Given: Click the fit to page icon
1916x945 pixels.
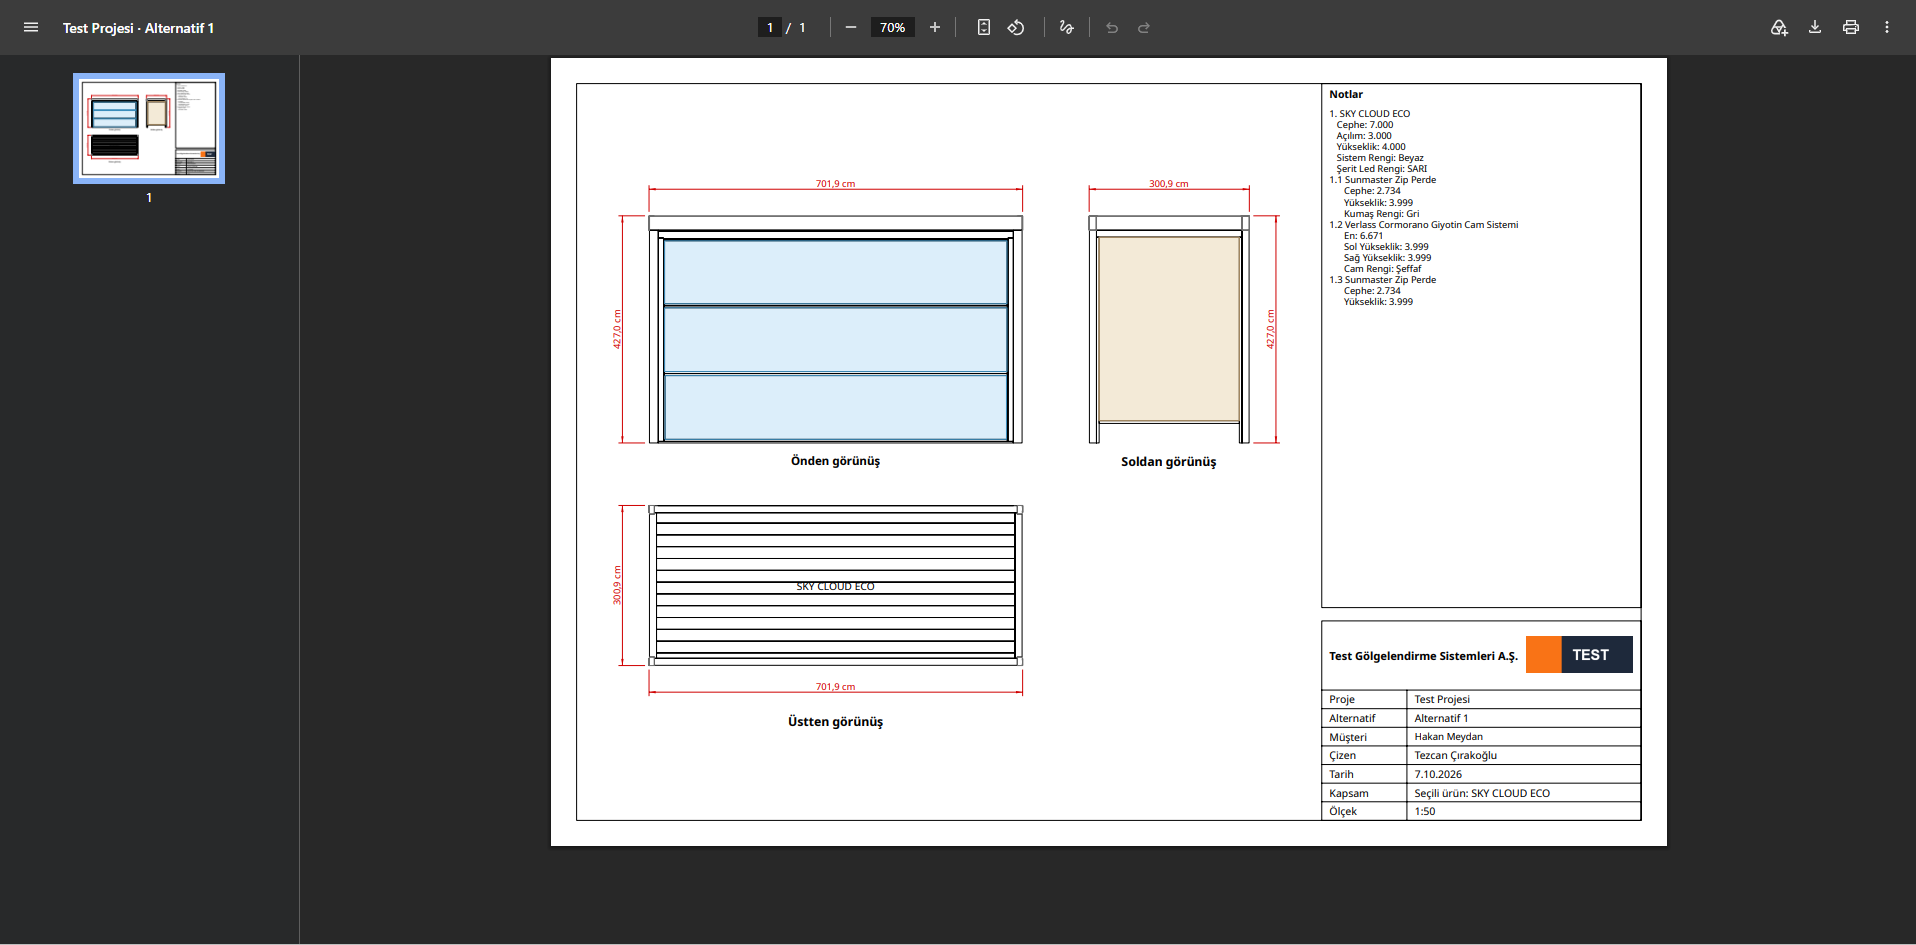Looking at the screenshot, I should (984, 28).
